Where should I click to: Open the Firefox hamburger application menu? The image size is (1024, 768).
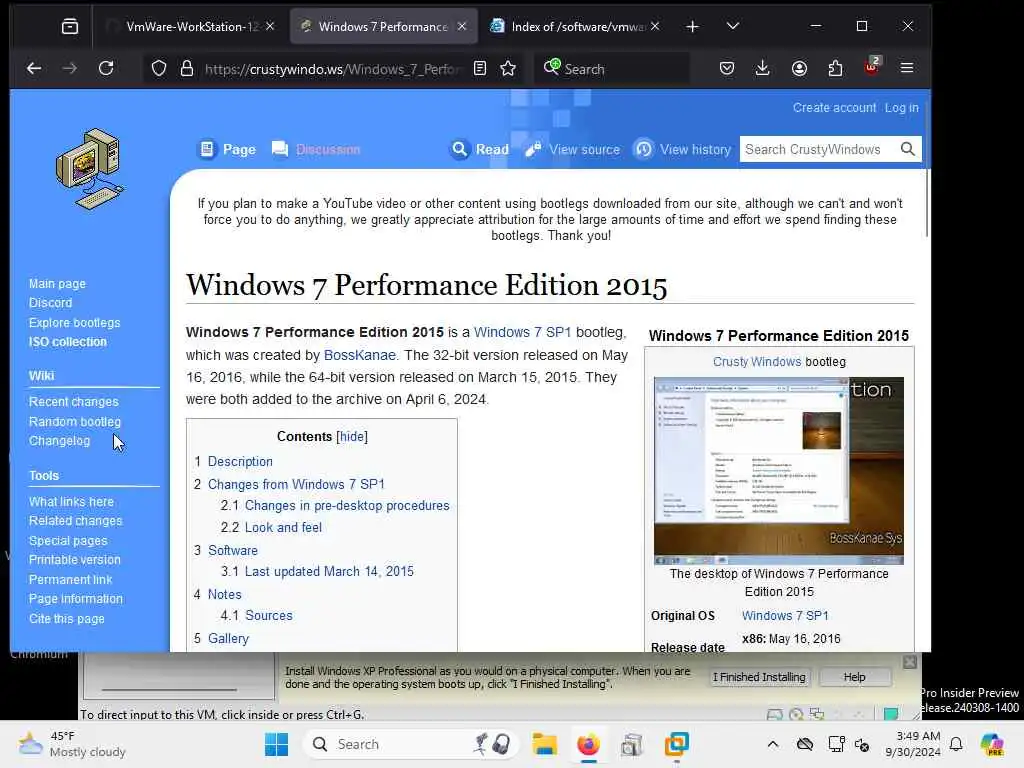click(x=907, y=69)
